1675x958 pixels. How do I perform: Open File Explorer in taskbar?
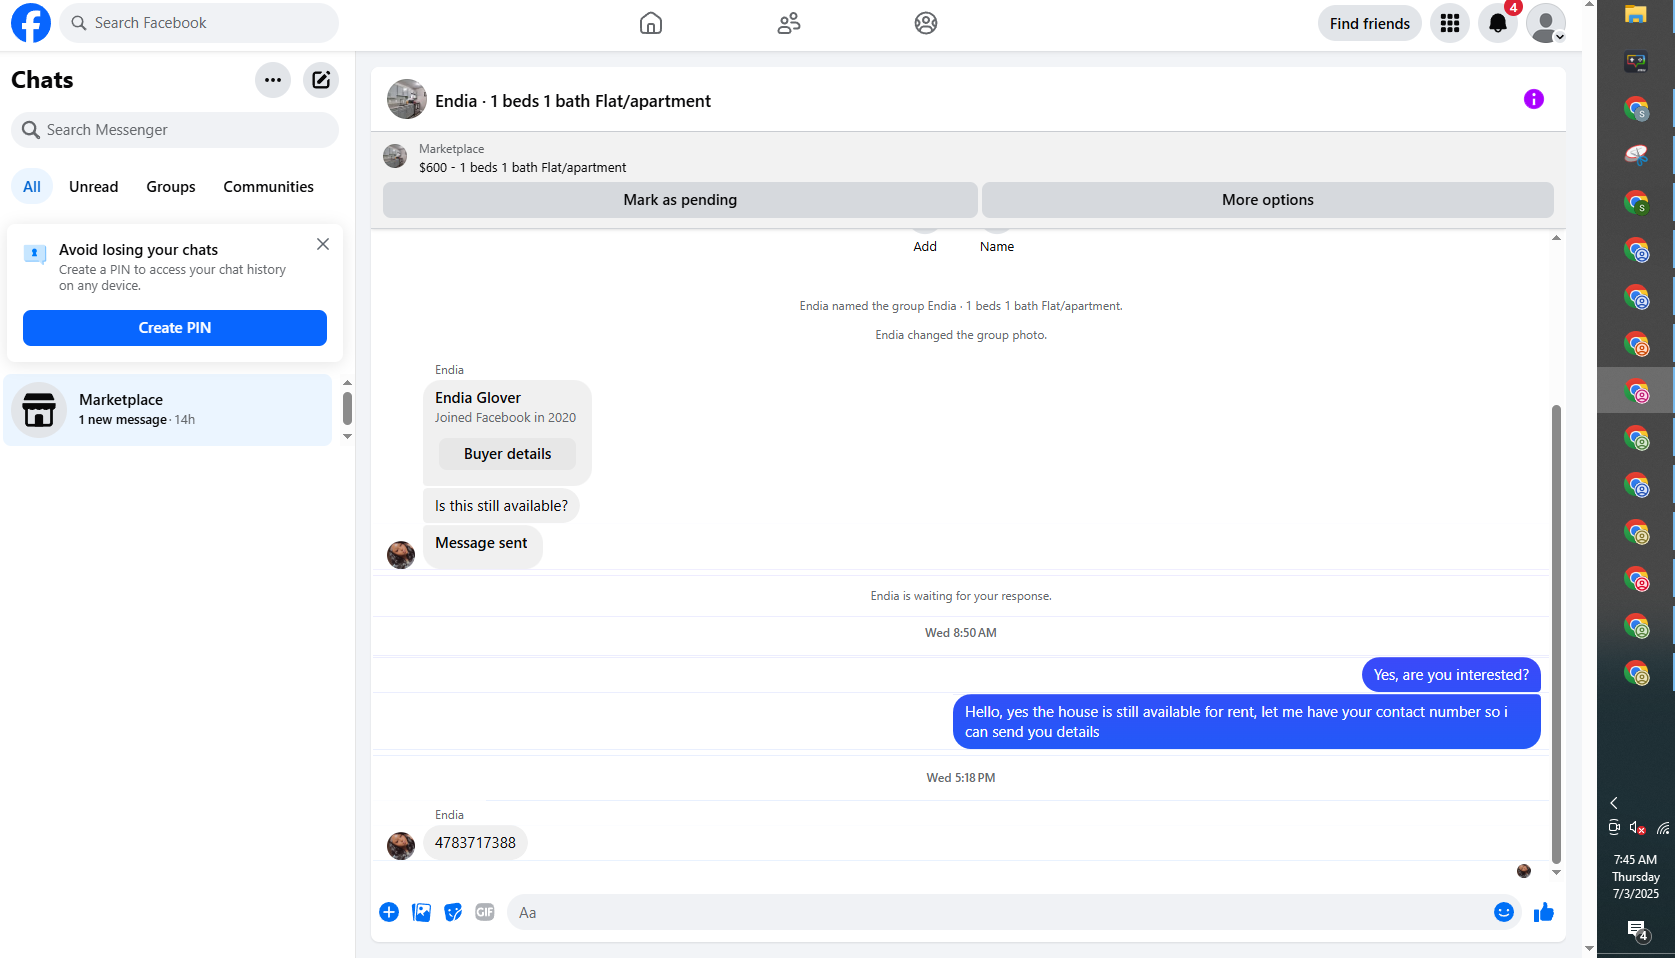coord(1636,15)
